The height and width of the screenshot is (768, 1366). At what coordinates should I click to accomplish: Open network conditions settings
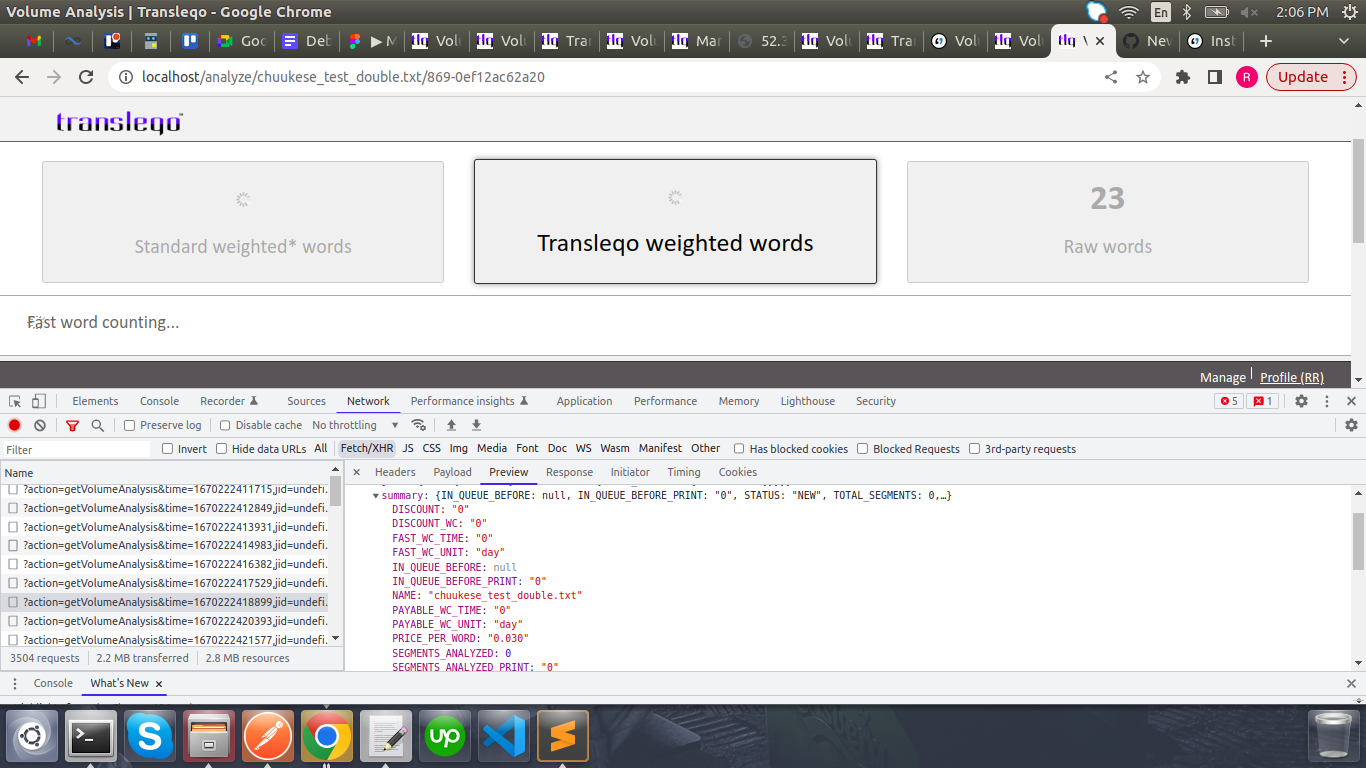click(419, 424)
